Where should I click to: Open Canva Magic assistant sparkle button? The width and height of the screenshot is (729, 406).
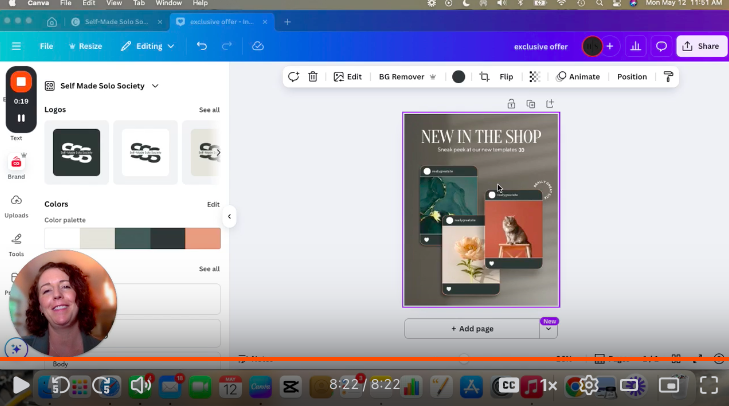[16, 349]
